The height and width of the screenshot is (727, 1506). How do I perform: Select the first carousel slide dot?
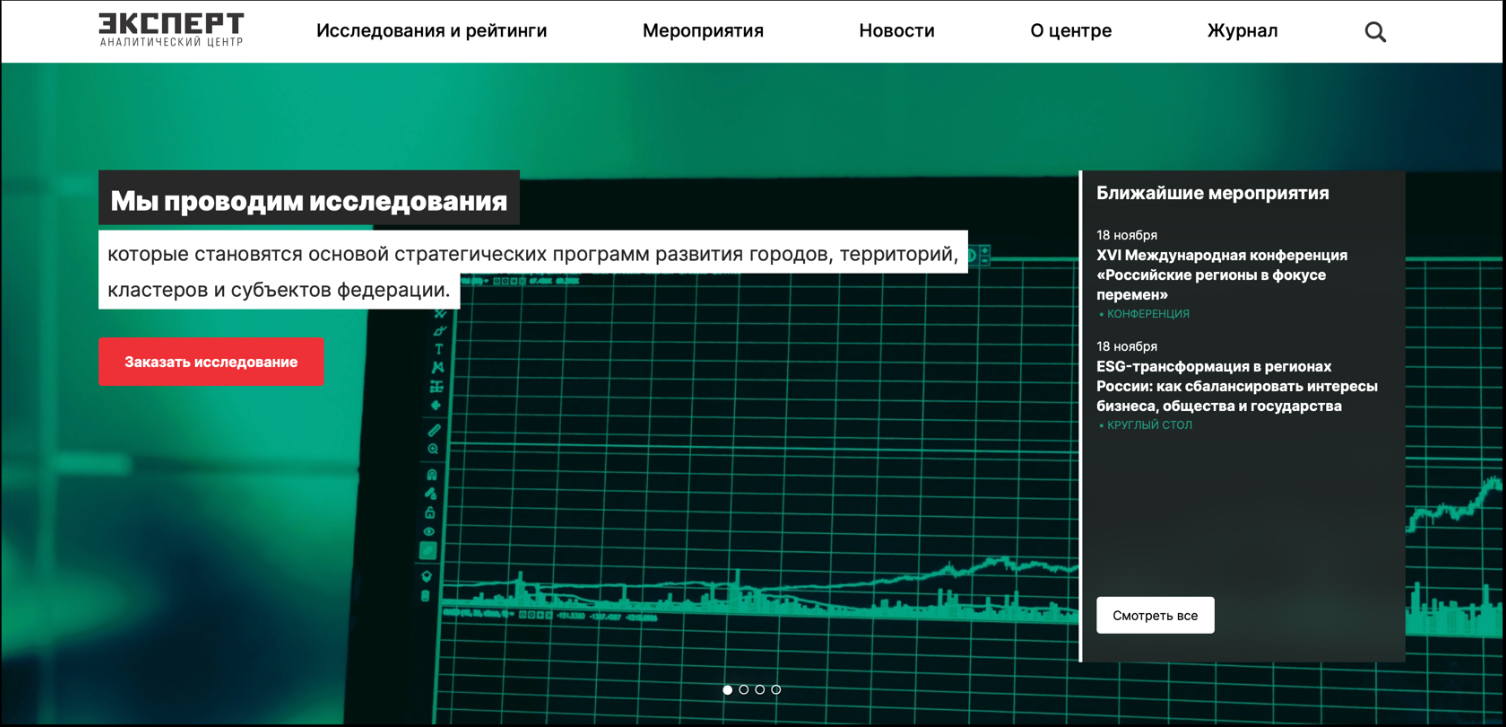pos(727,689)
